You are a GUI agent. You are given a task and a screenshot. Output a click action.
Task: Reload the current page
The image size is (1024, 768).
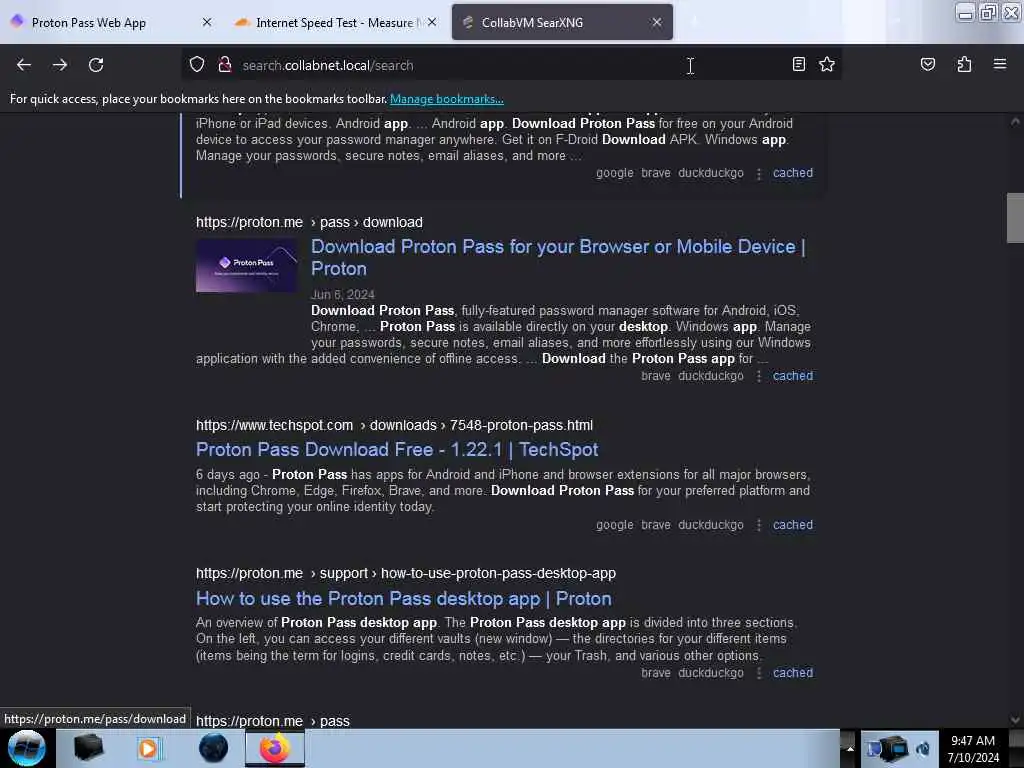point(96,65)
